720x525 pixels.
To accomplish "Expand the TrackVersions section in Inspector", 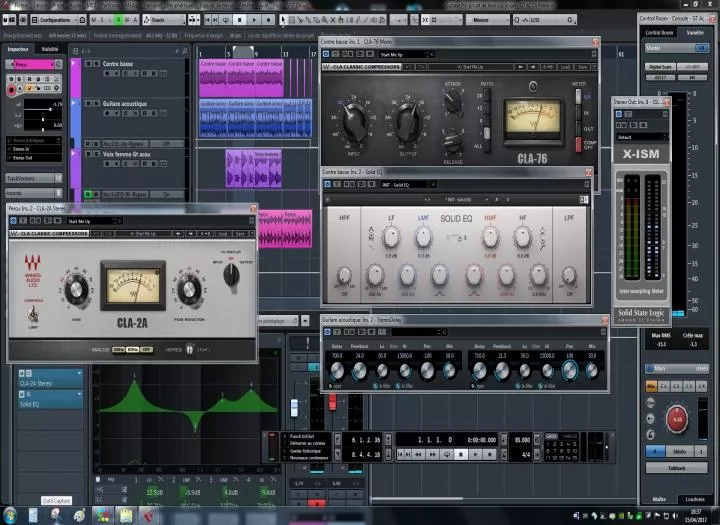I will (x=34, y=178).
